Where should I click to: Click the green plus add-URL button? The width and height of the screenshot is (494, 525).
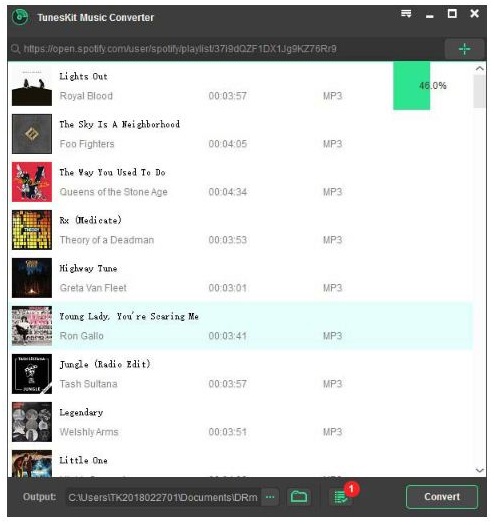pyautogui.click(x=464, y=49)
